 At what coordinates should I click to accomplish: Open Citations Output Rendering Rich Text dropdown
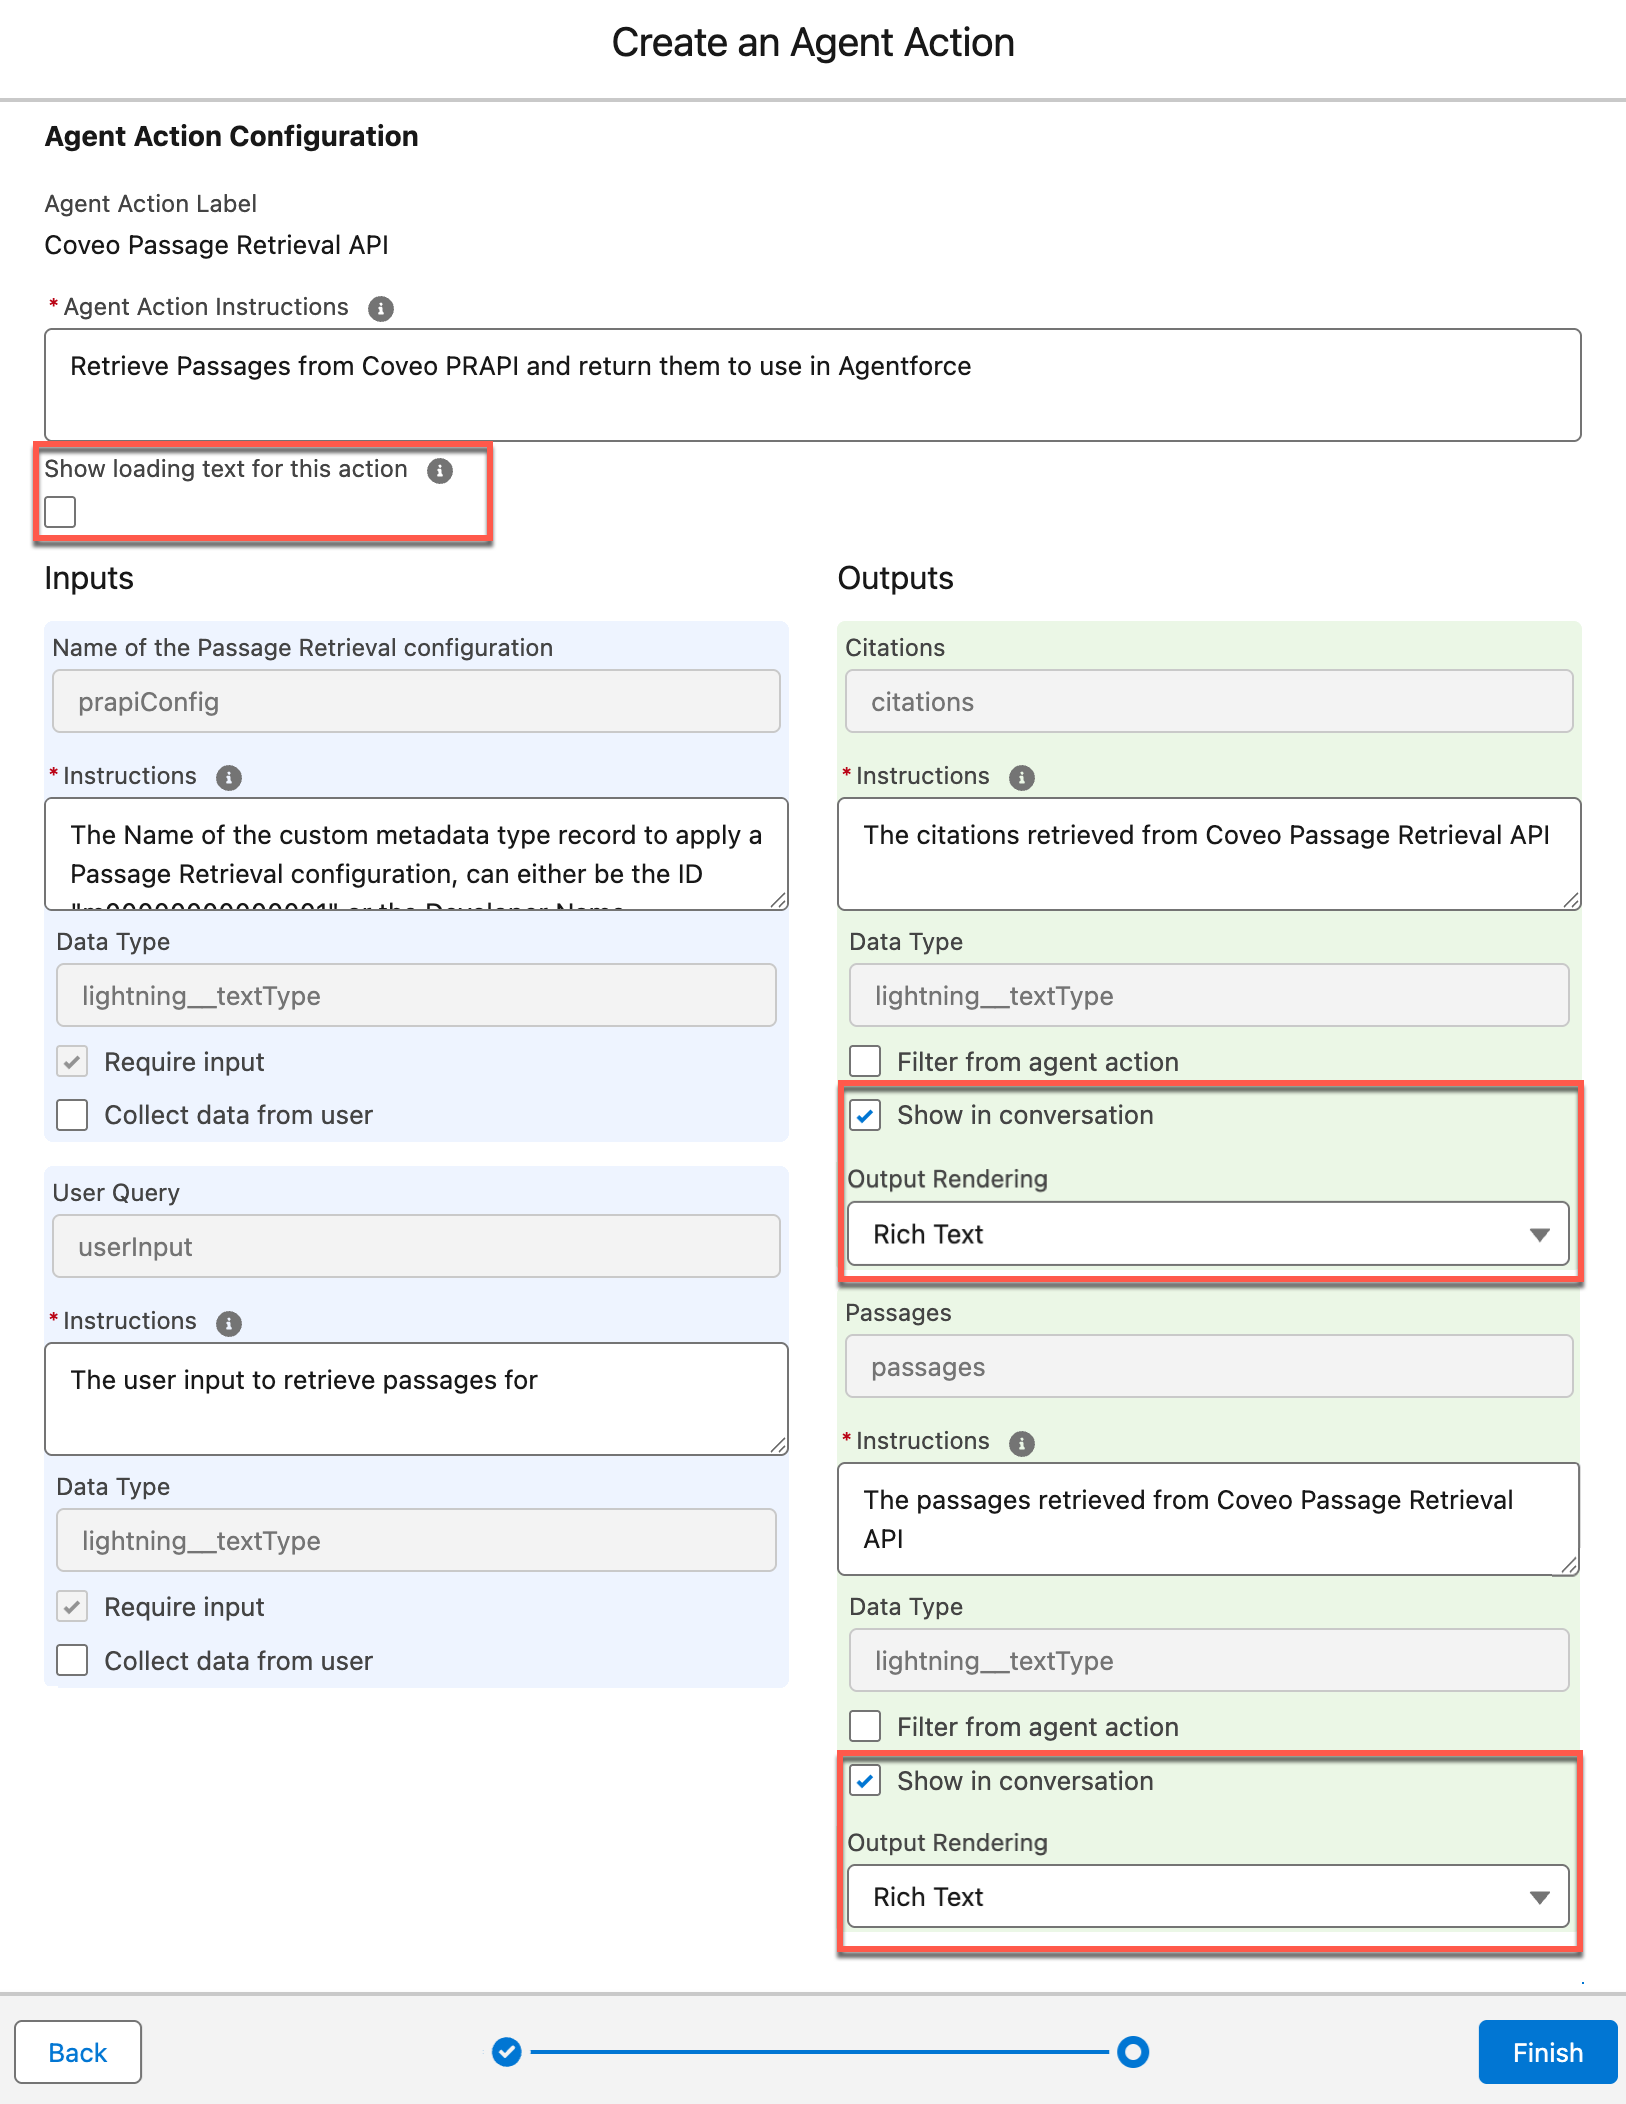point(1208,1234)
